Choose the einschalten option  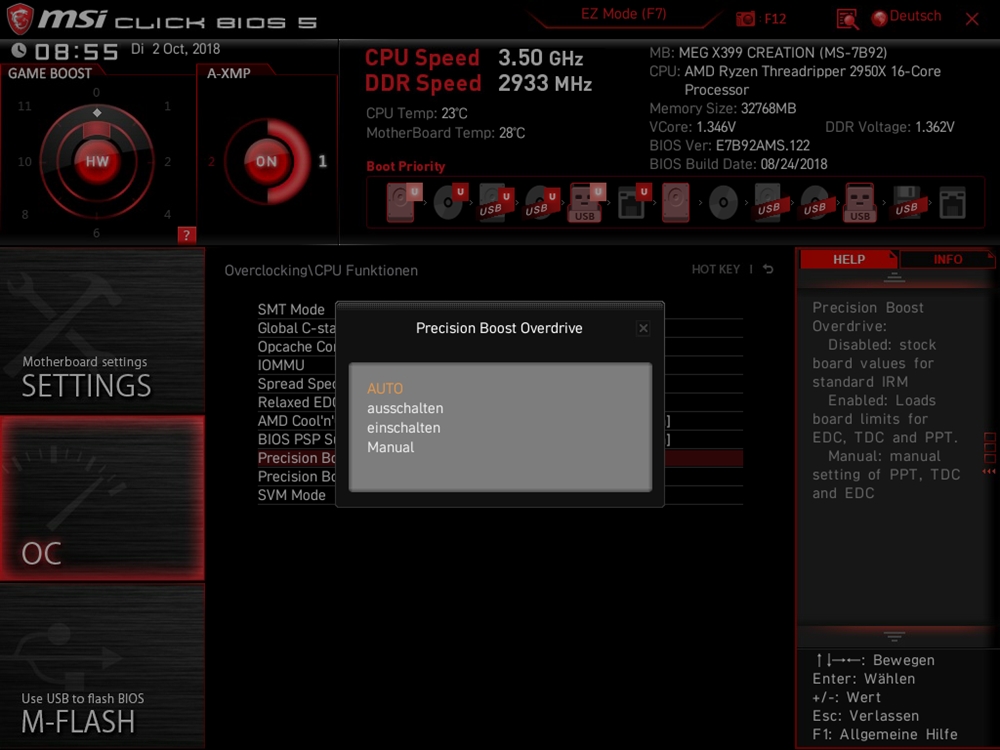coord(403,428)
